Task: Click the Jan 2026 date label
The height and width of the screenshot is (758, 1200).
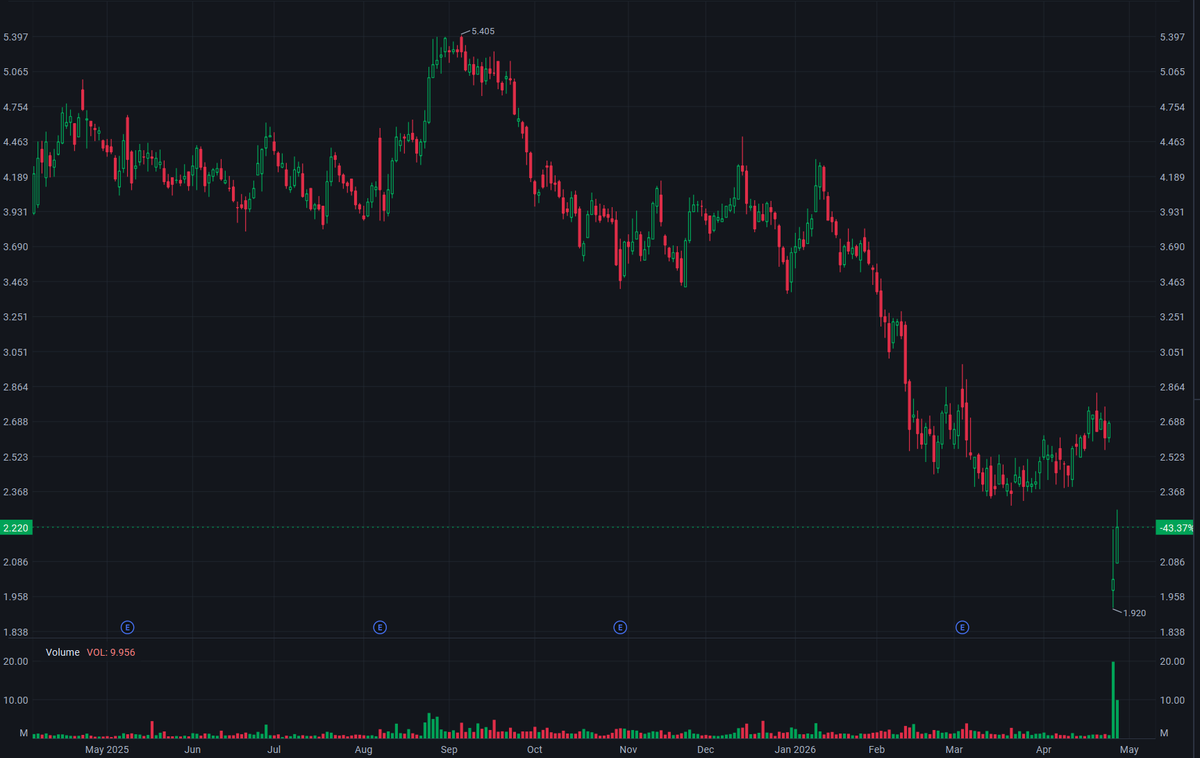Action: pos(797,749)
